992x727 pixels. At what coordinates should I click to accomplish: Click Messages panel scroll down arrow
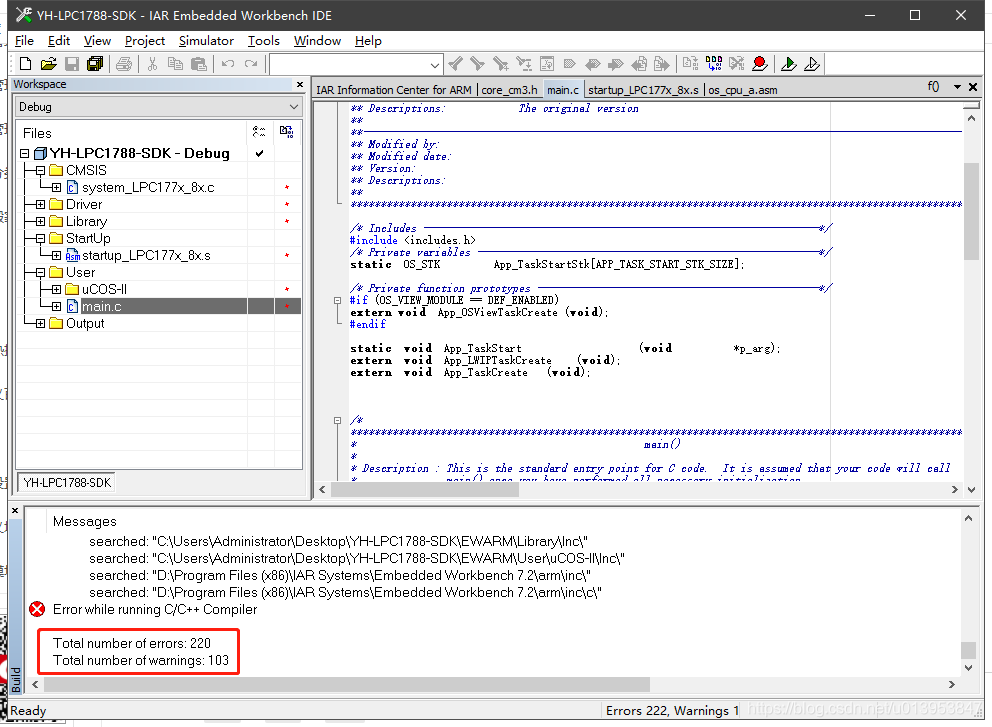point(968,668)
